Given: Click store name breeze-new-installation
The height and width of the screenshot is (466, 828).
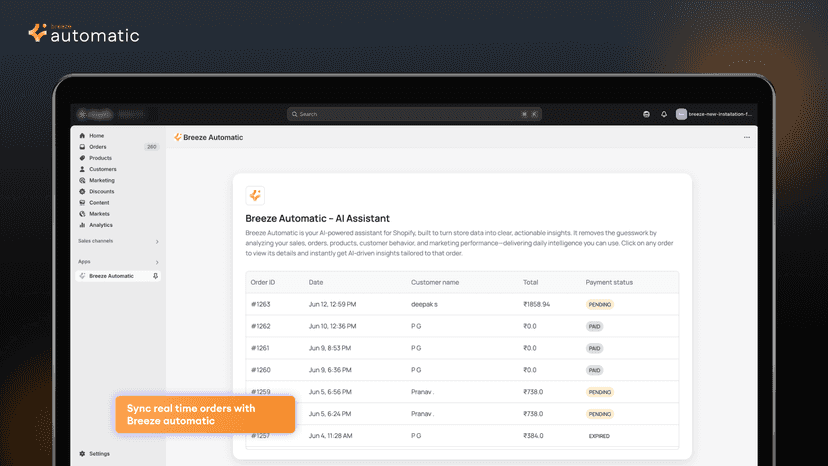Looking at the screenshot, I should click(720, 114).
